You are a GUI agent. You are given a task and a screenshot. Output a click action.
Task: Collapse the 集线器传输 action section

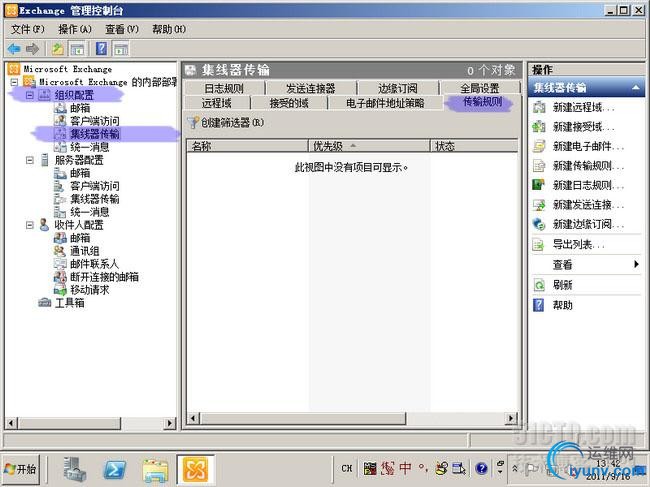pyautogui.click(x=635, y=87)
